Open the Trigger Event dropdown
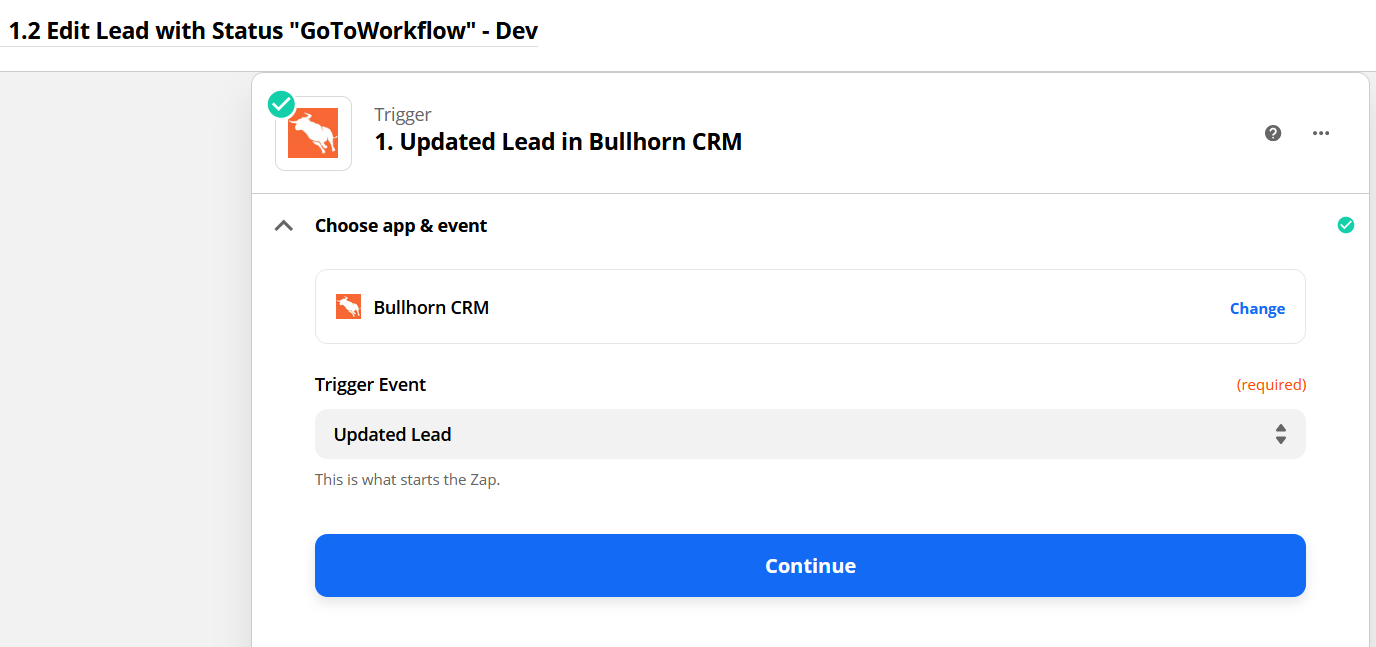This screenshot has height=647, width=1376. pos(810,434)
